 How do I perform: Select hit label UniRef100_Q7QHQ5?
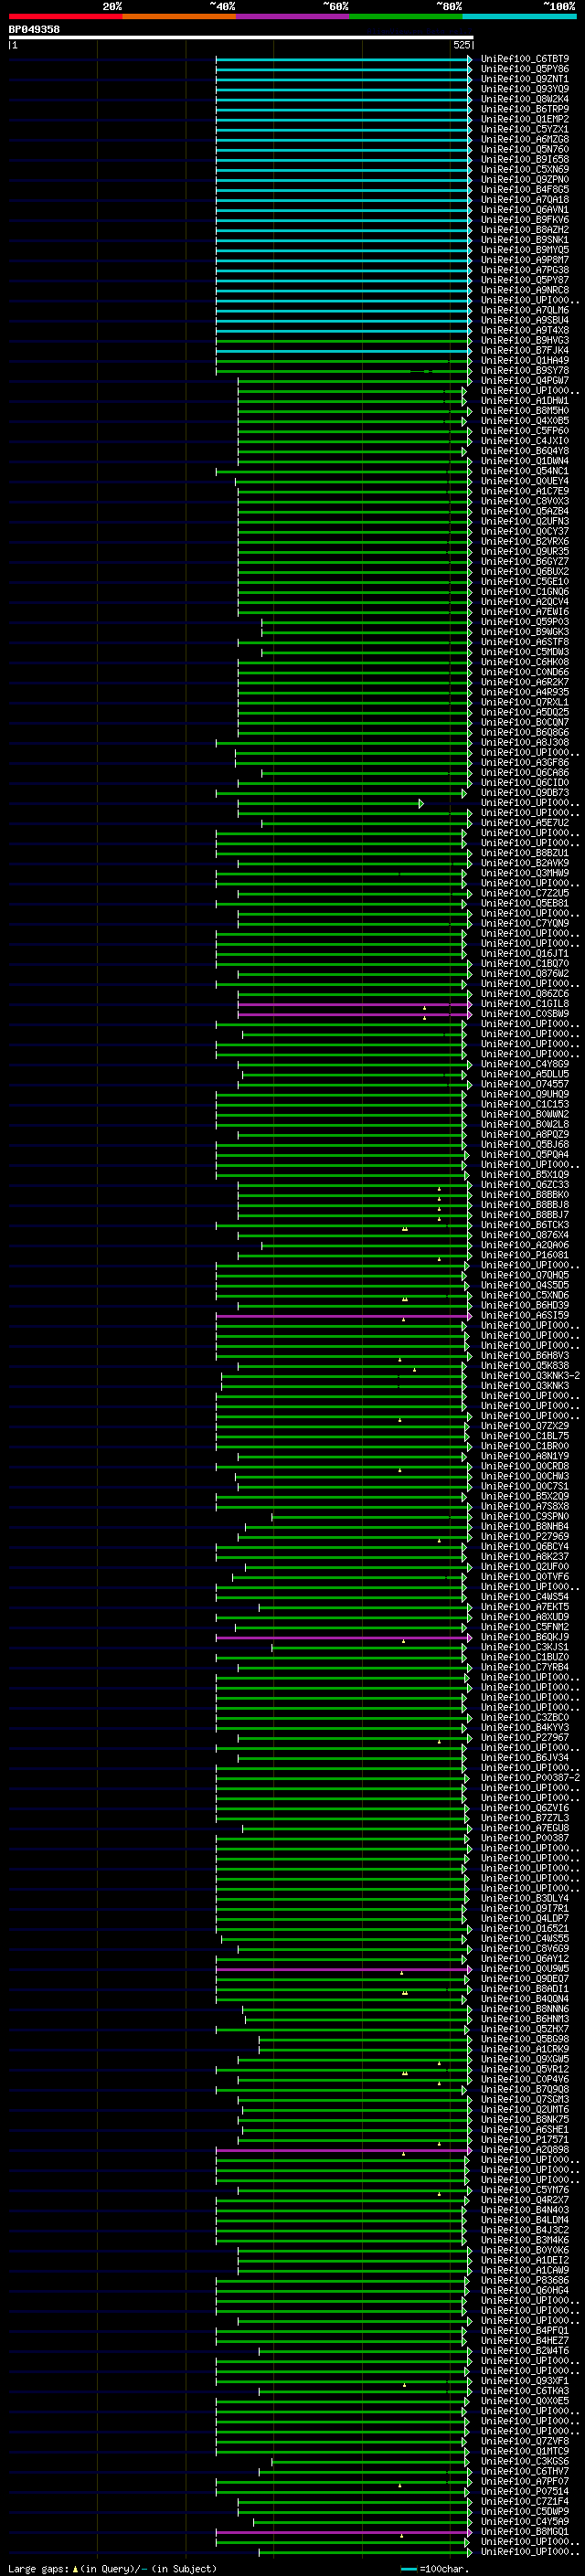click(x=525, y=1275)
